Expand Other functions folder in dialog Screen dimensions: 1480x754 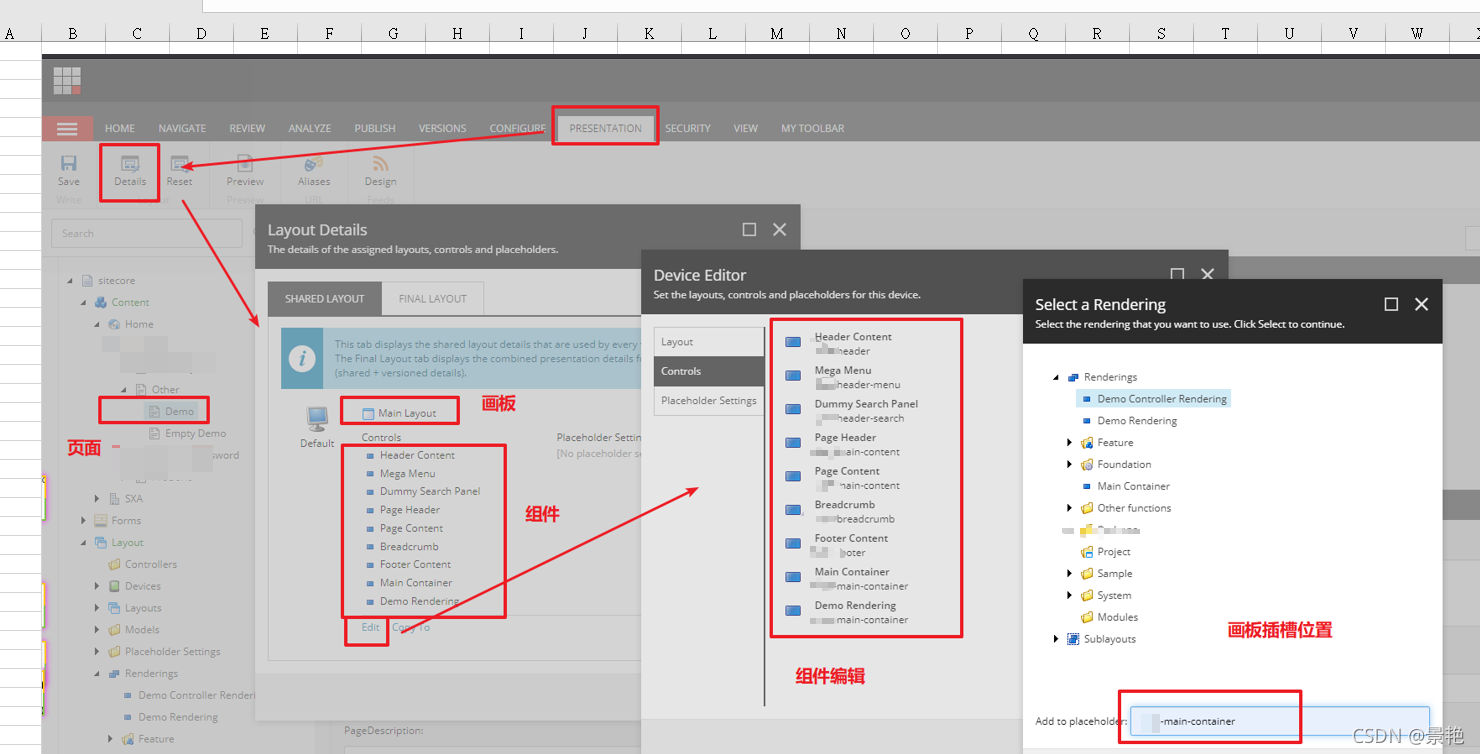1070,508
